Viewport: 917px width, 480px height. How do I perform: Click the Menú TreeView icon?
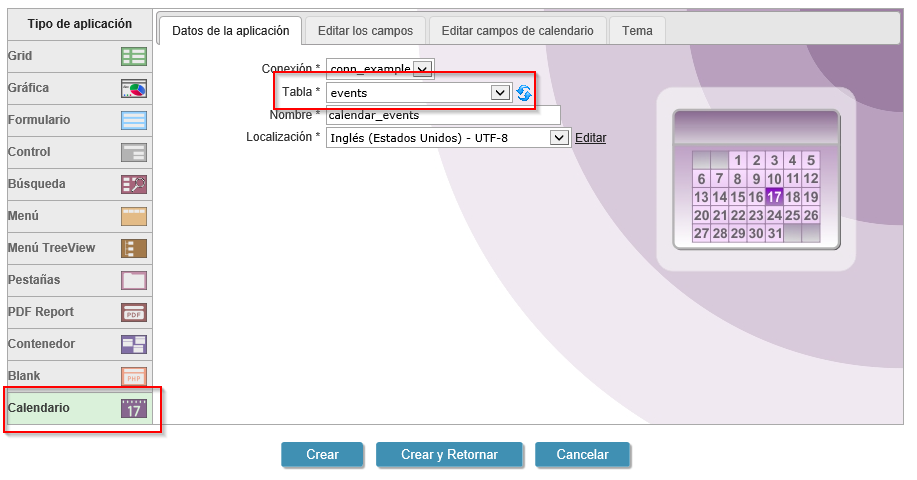pos(134,248)
